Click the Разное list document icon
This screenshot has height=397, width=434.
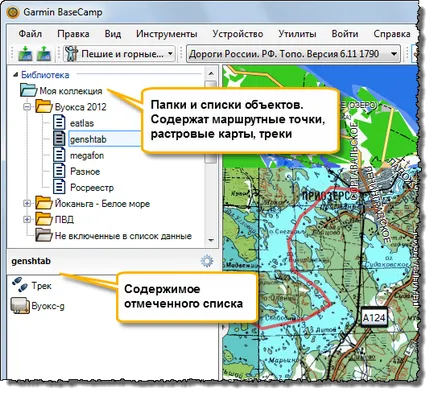click(x=59, y=171)
